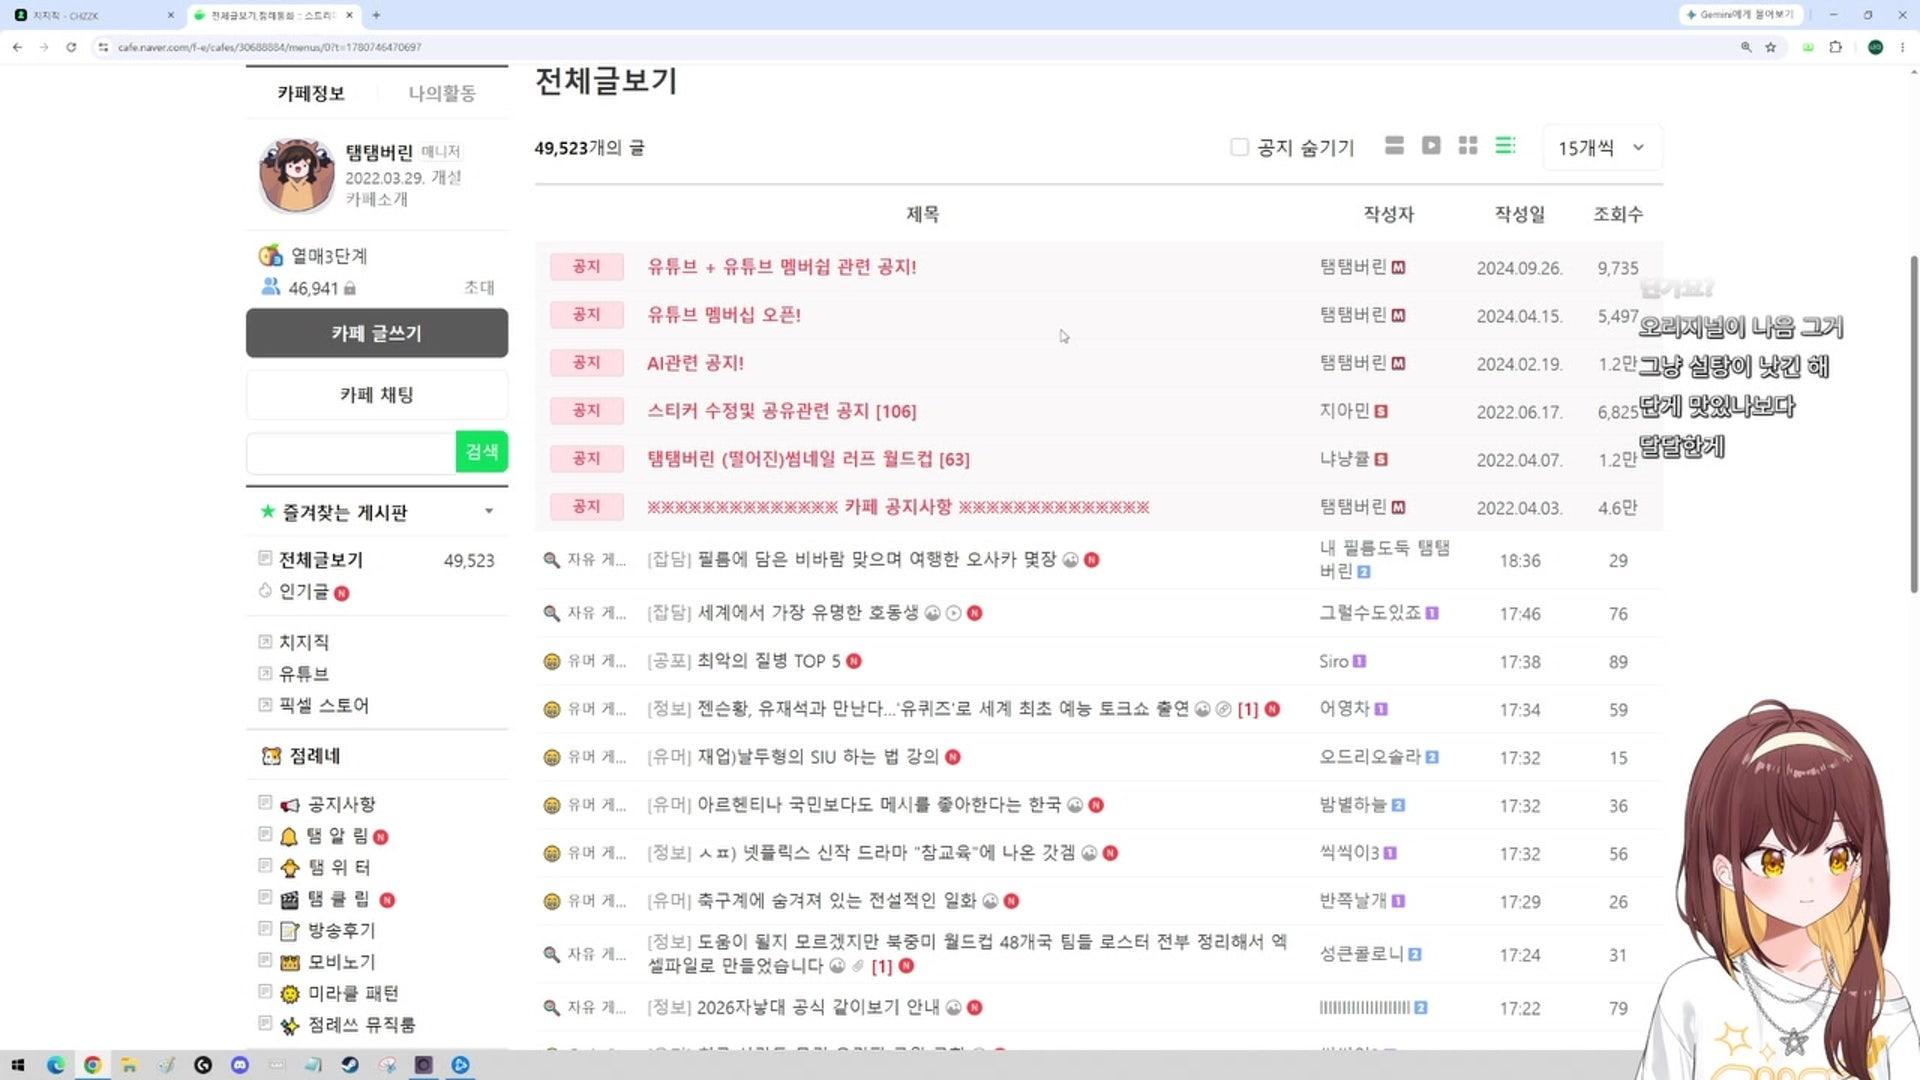The width and height of the screenshot is (1920, 1080).
Task: Select the first browser tab 치지직 - CHZZK
Action: [x=94, y=15]
